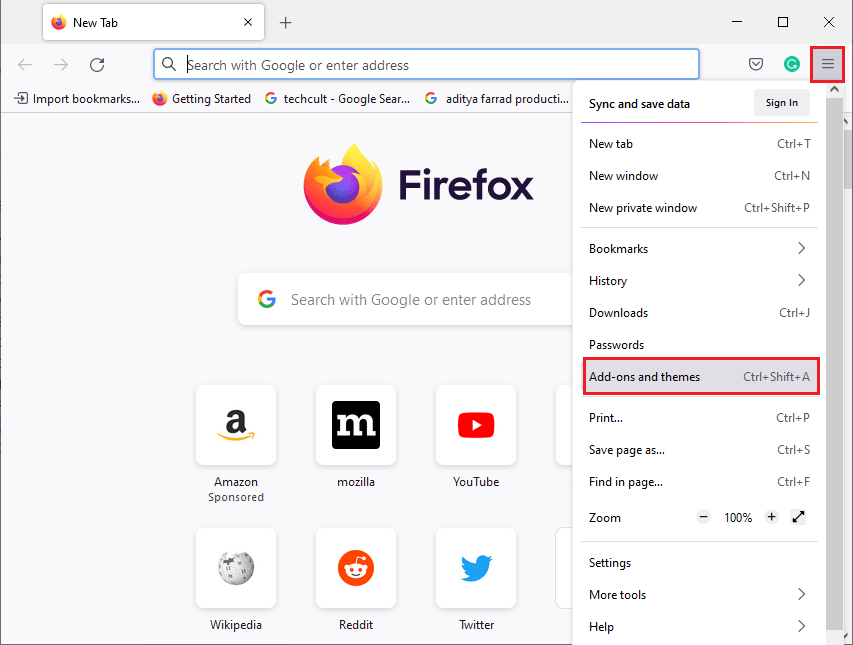The width and height of the screenshot is (853, 645).
Task: Choose New window menu item
Action: pyautogui.click(x=700, y=176)
